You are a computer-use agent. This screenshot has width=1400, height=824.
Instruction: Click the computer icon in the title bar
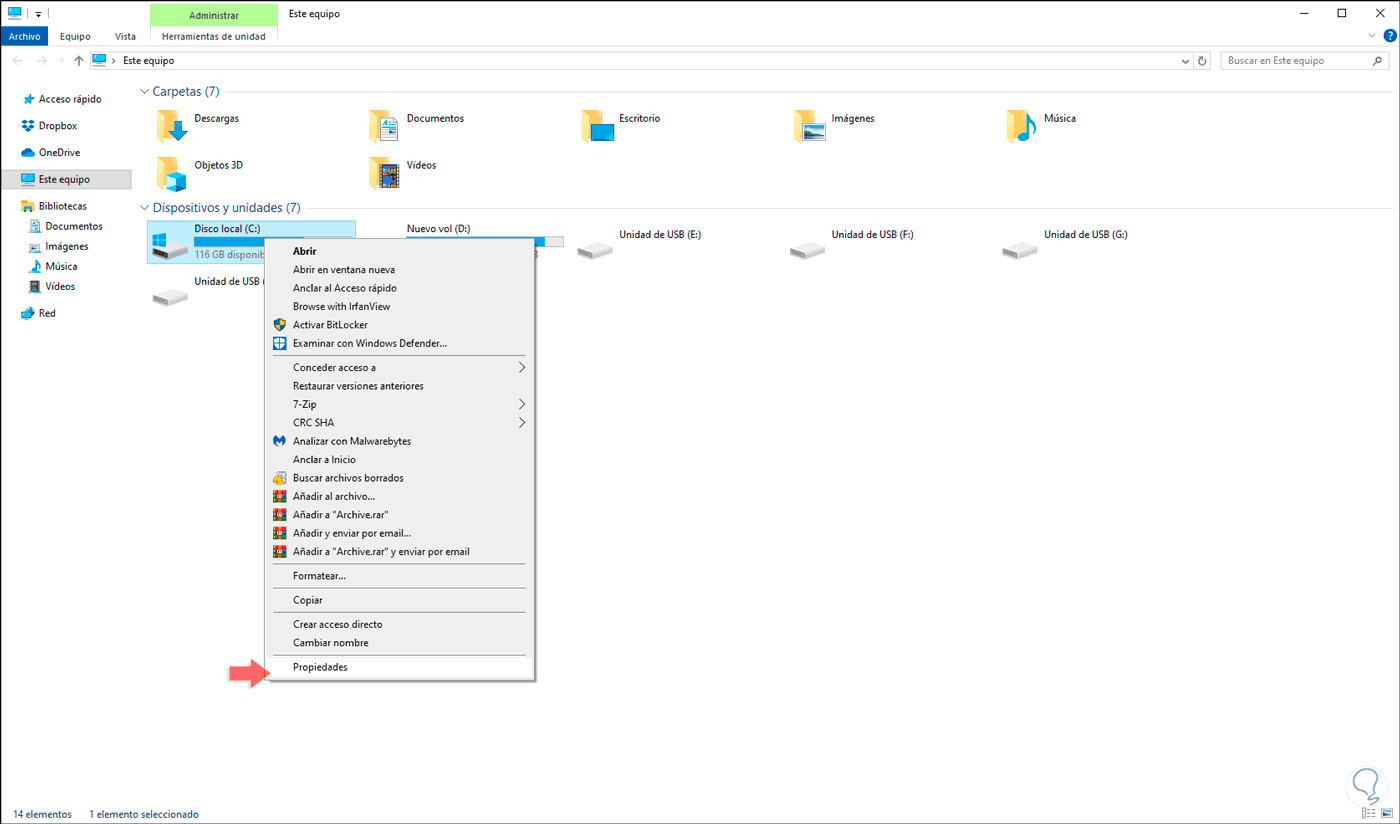pos(15,14)
